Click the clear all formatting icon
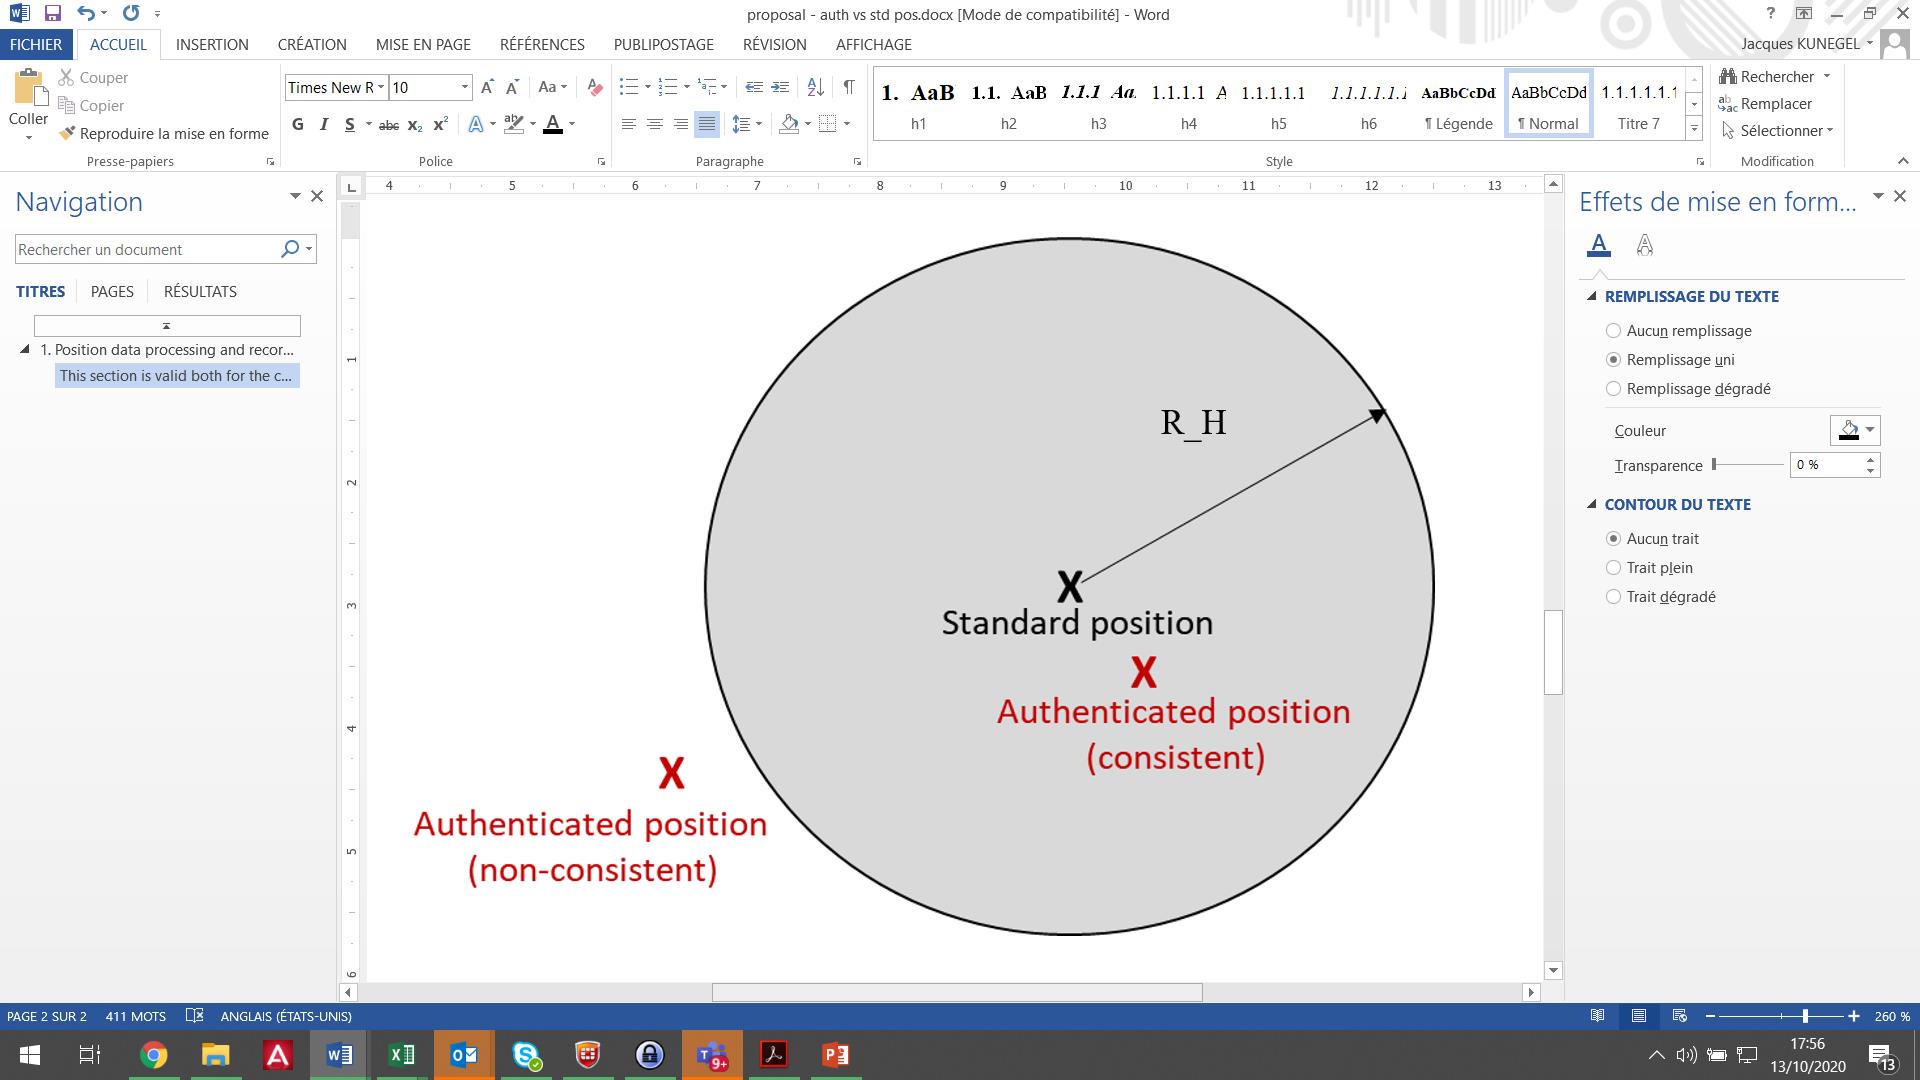The image size is (1920, 1080). [x=595, y=87]
